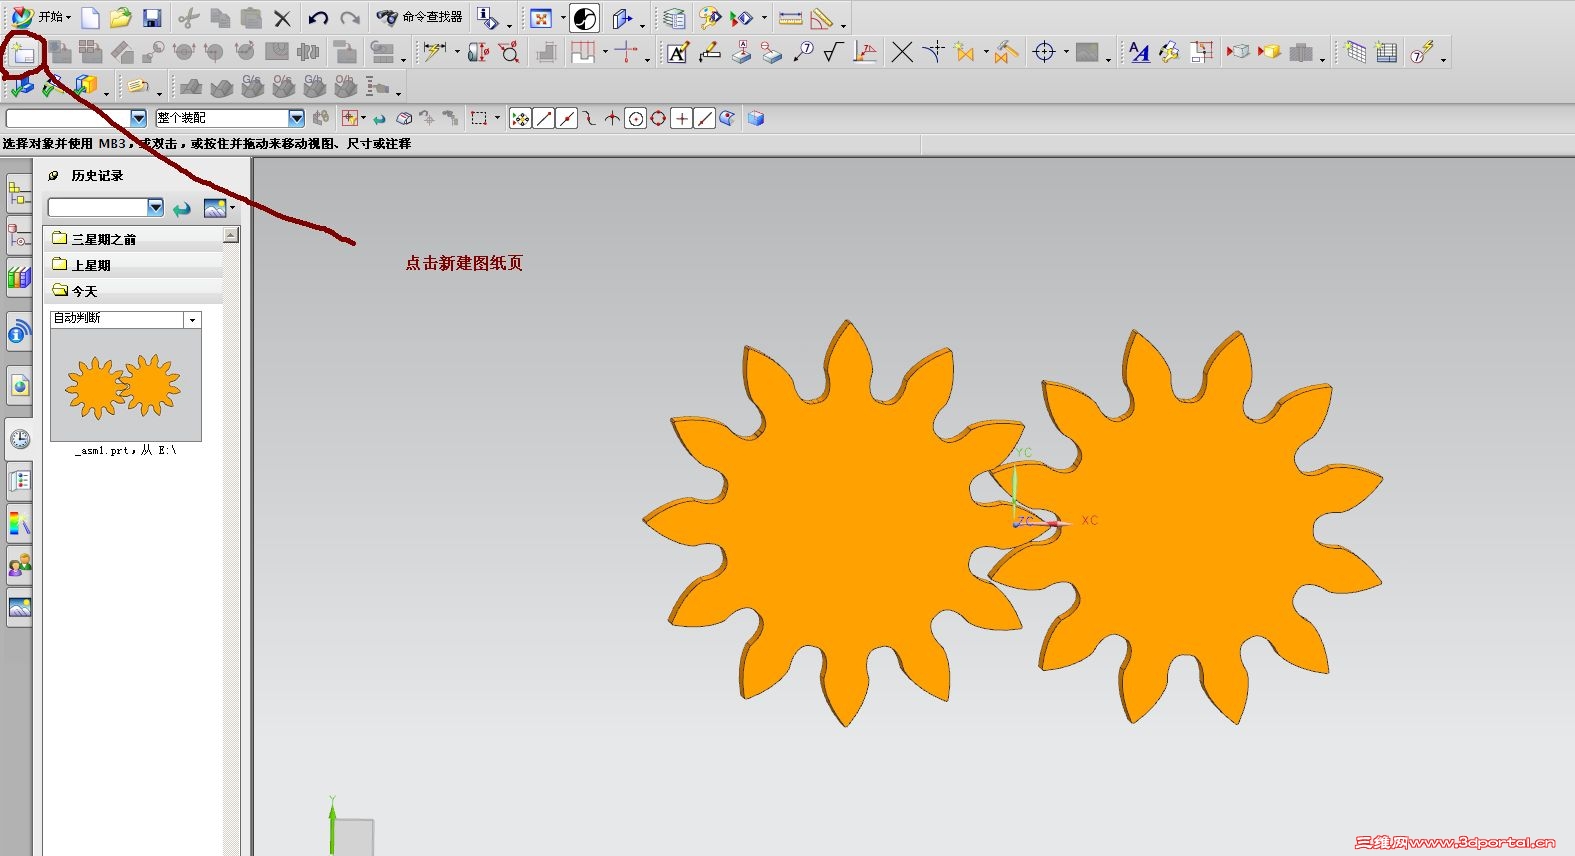Open the Constraint Navigator tab
Screen dimensions: 1575x856
coord(19,235)
